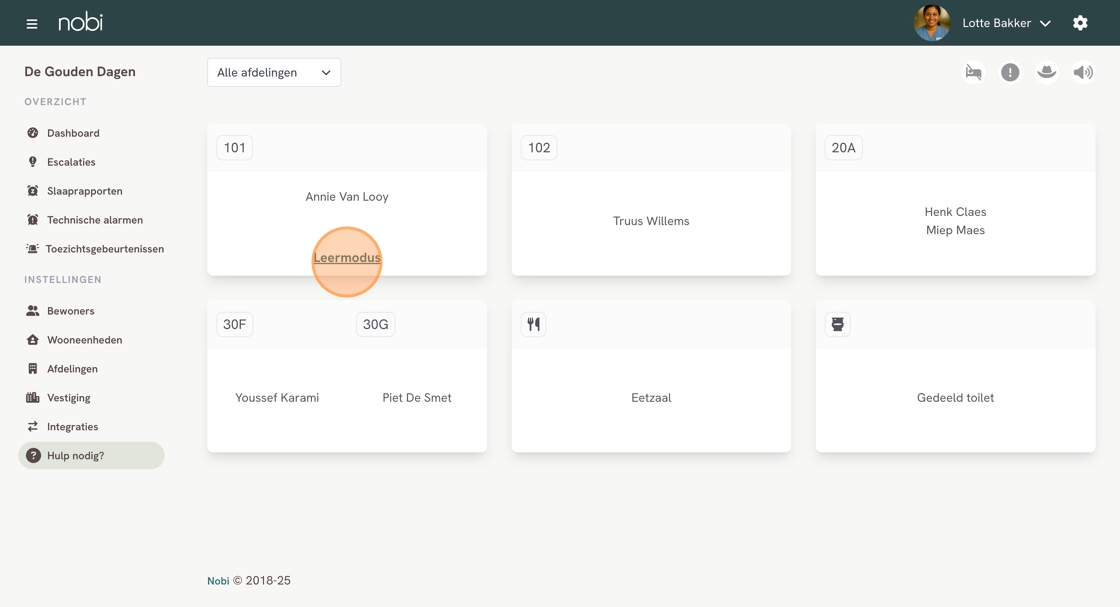
Task: Open the settings gear icon
Action: 1080,23
